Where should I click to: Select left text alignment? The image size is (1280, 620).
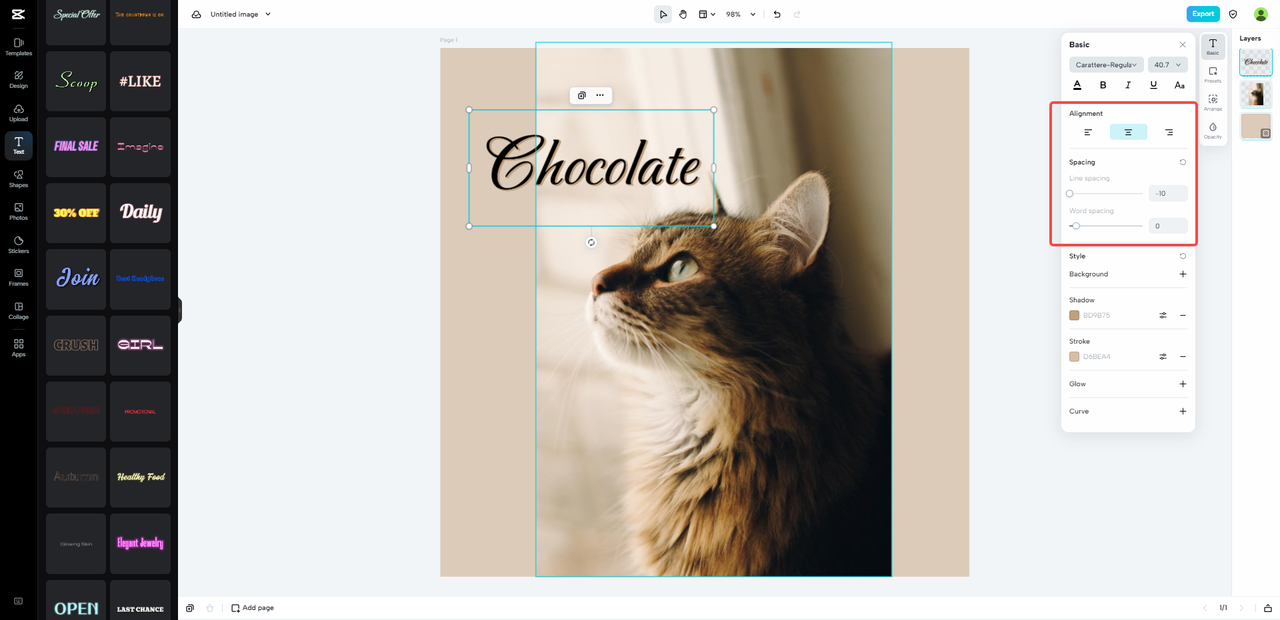click(x=1088, y=132)
